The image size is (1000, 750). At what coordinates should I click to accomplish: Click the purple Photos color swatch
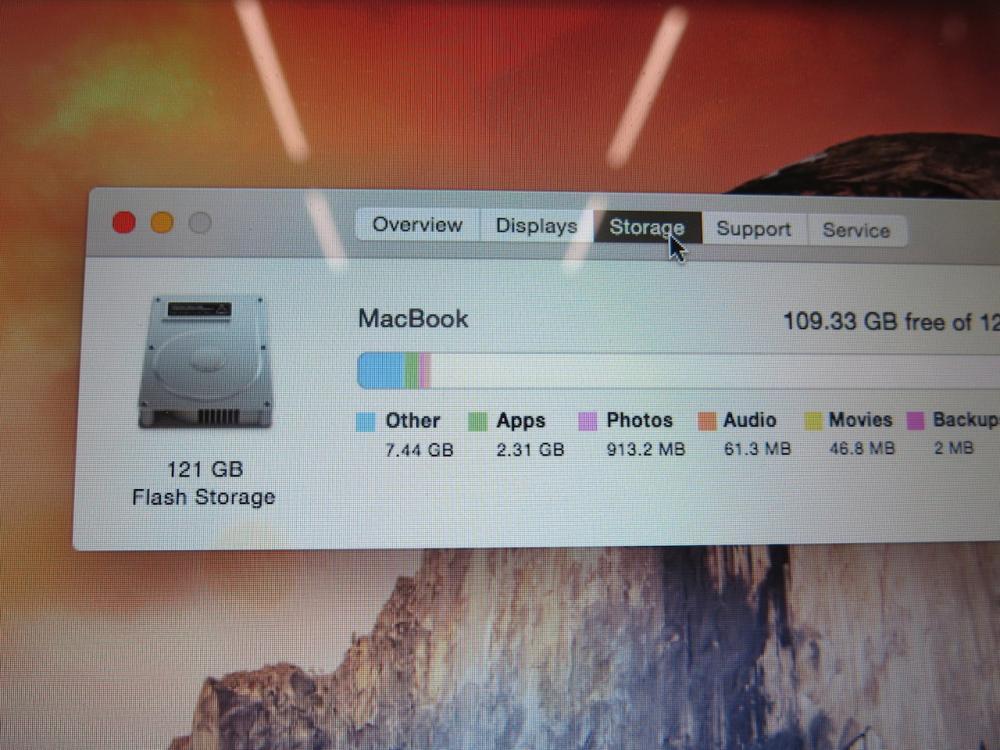pos(587,421)
